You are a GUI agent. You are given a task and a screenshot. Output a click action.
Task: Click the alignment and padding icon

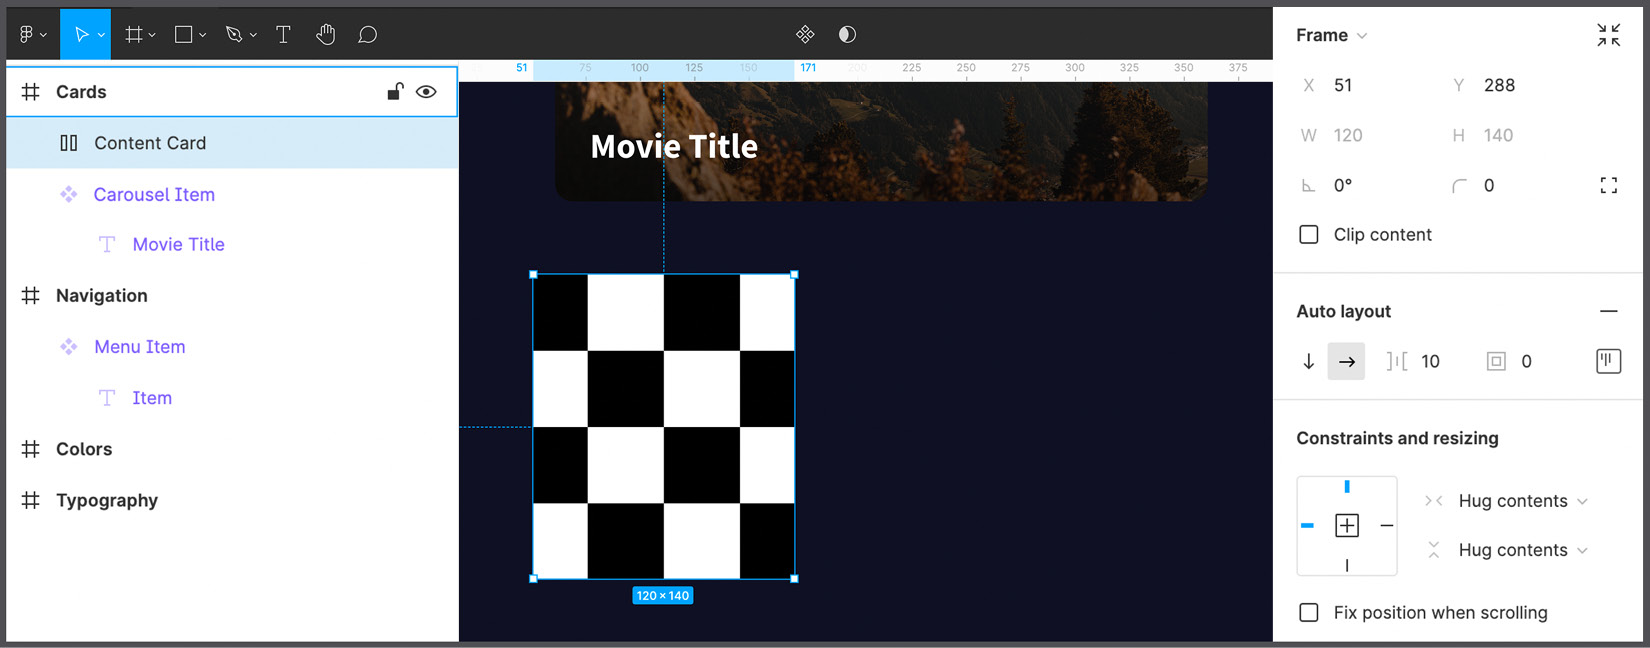tap(1608, 361)
